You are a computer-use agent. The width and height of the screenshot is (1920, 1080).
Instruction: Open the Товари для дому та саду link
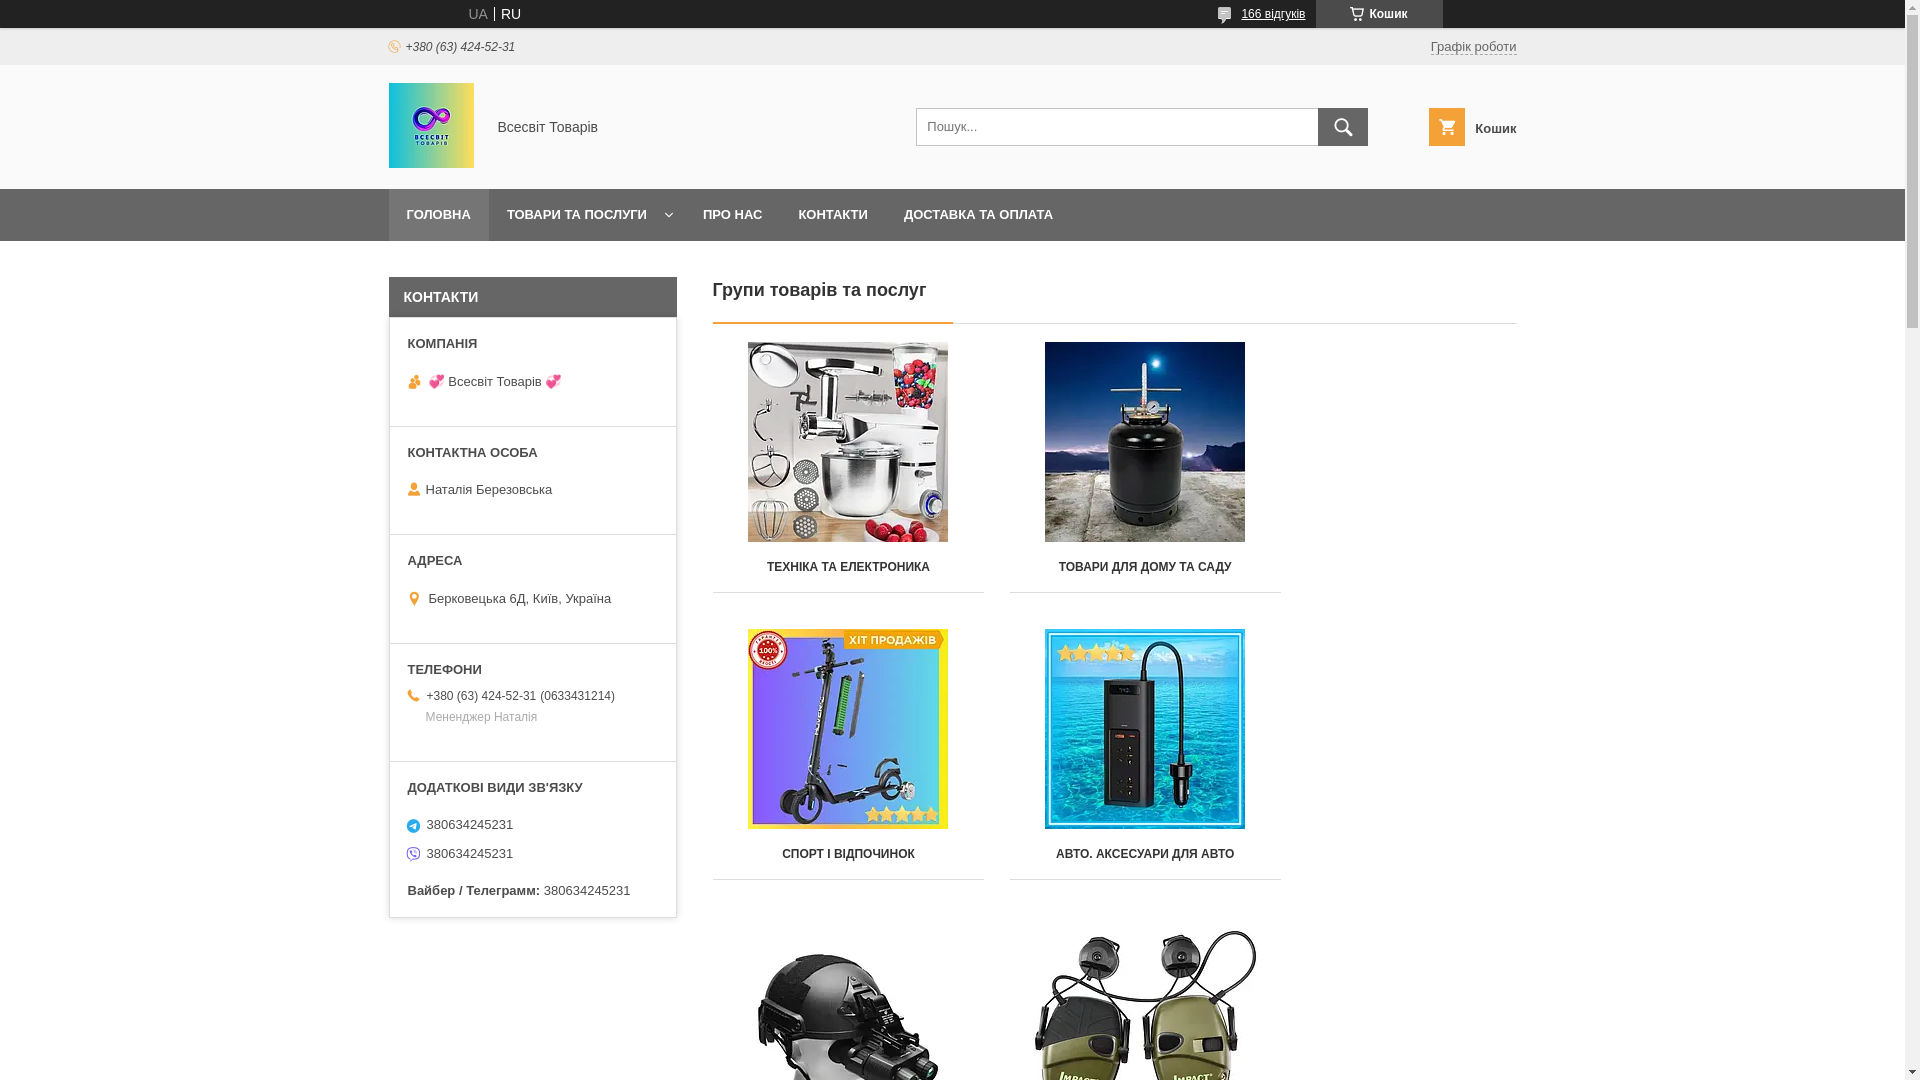pos(1145,567)
